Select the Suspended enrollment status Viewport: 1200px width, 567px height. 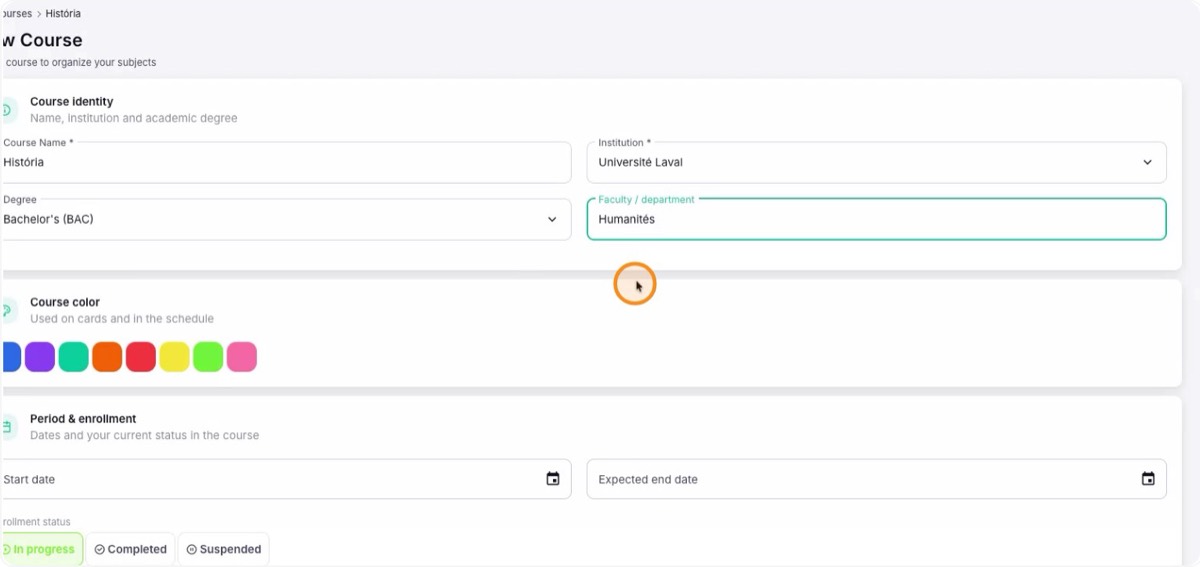223,549
